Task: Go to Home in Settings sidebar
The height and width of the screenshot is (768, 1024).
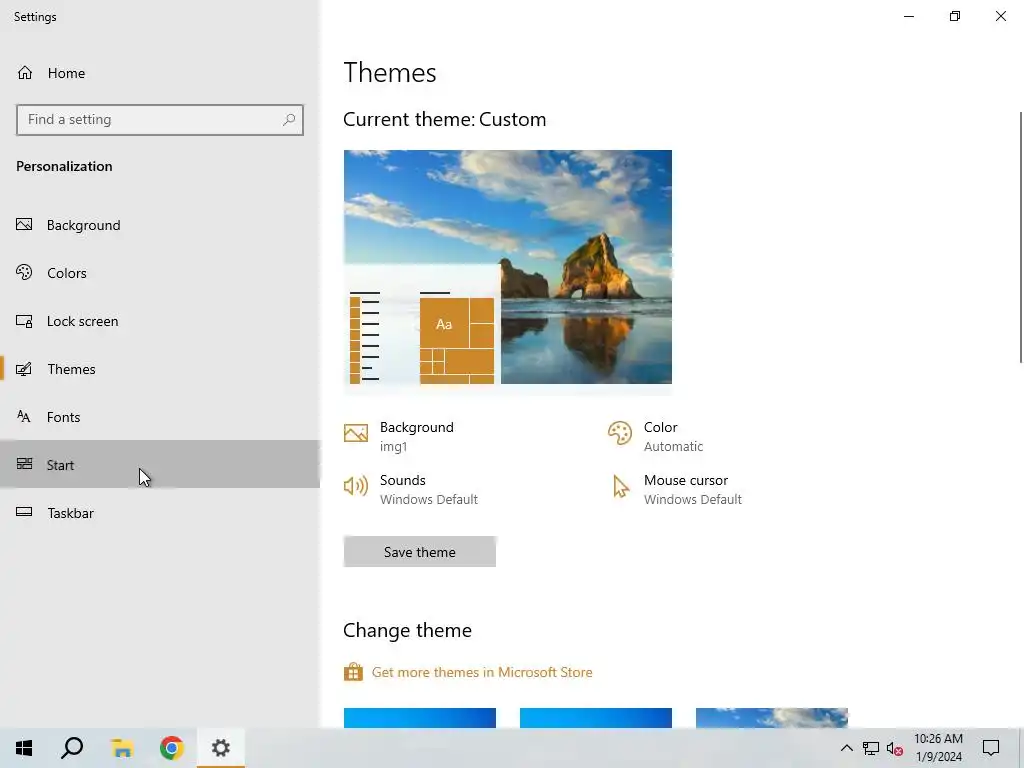Action: [160, 73]
